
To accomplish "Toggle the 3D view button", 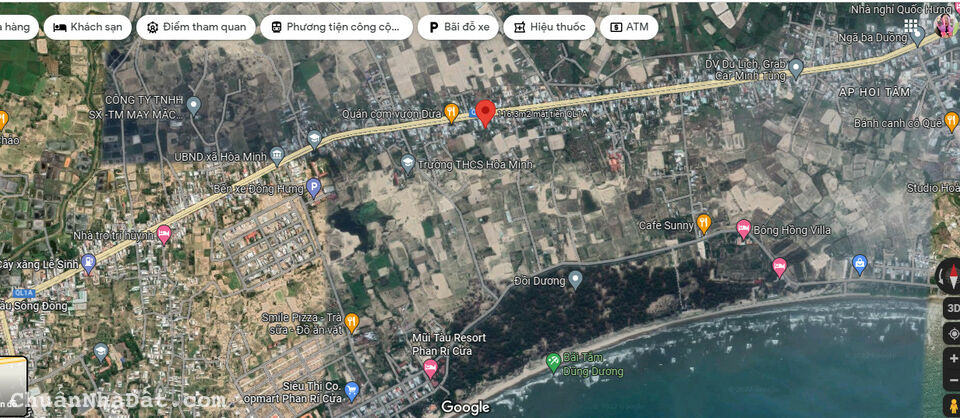I will coord(952,309).
